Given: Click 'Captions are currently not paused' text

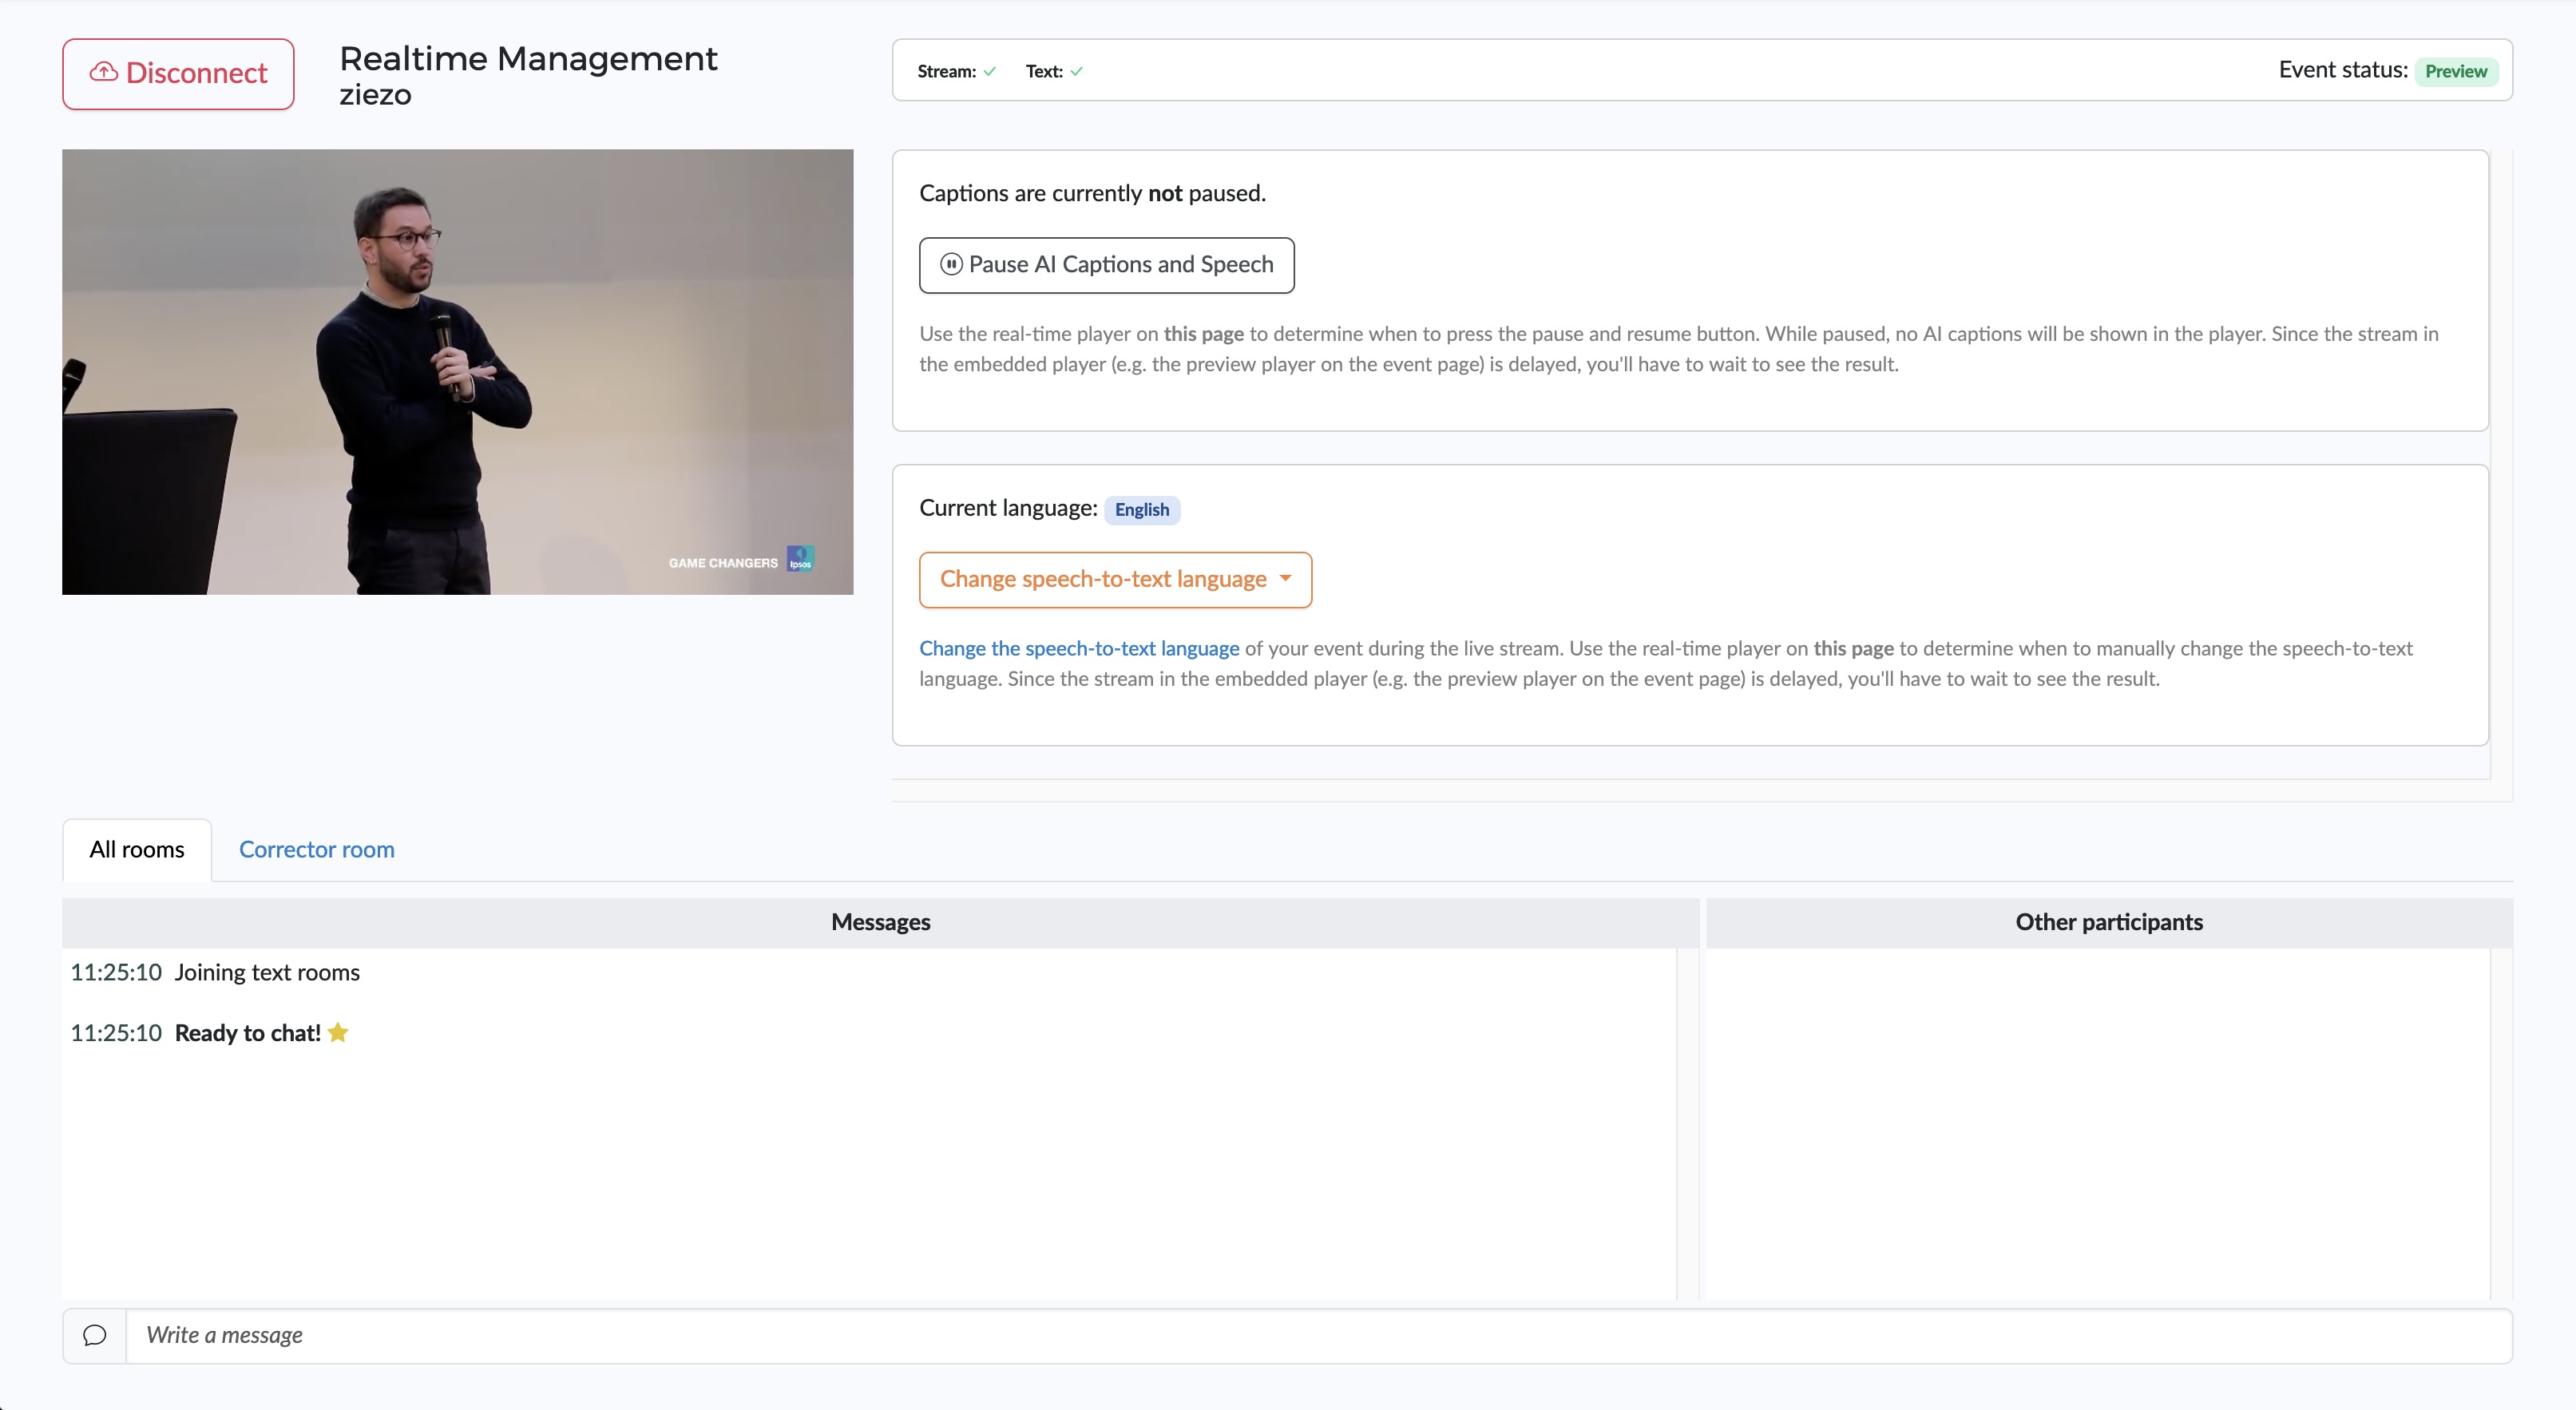Looking at the screenshot, I should tap(1092, 194).
